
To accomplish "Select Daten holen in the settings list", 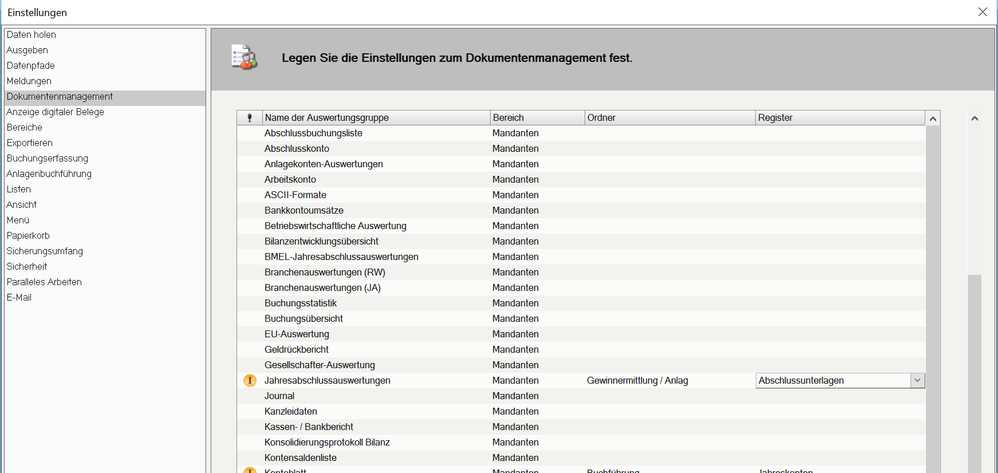I will tap(31, 35).
